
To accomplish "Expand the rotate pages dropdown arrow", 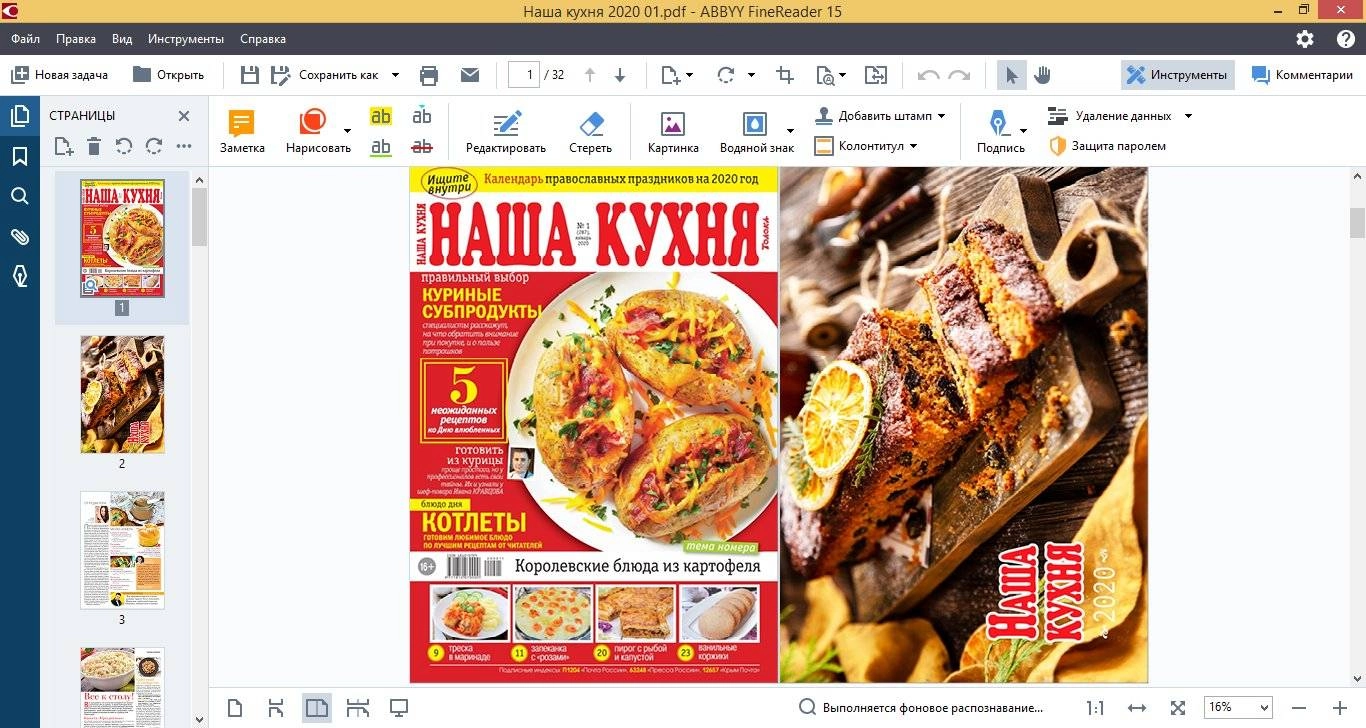I will click(x=751, y=75).
